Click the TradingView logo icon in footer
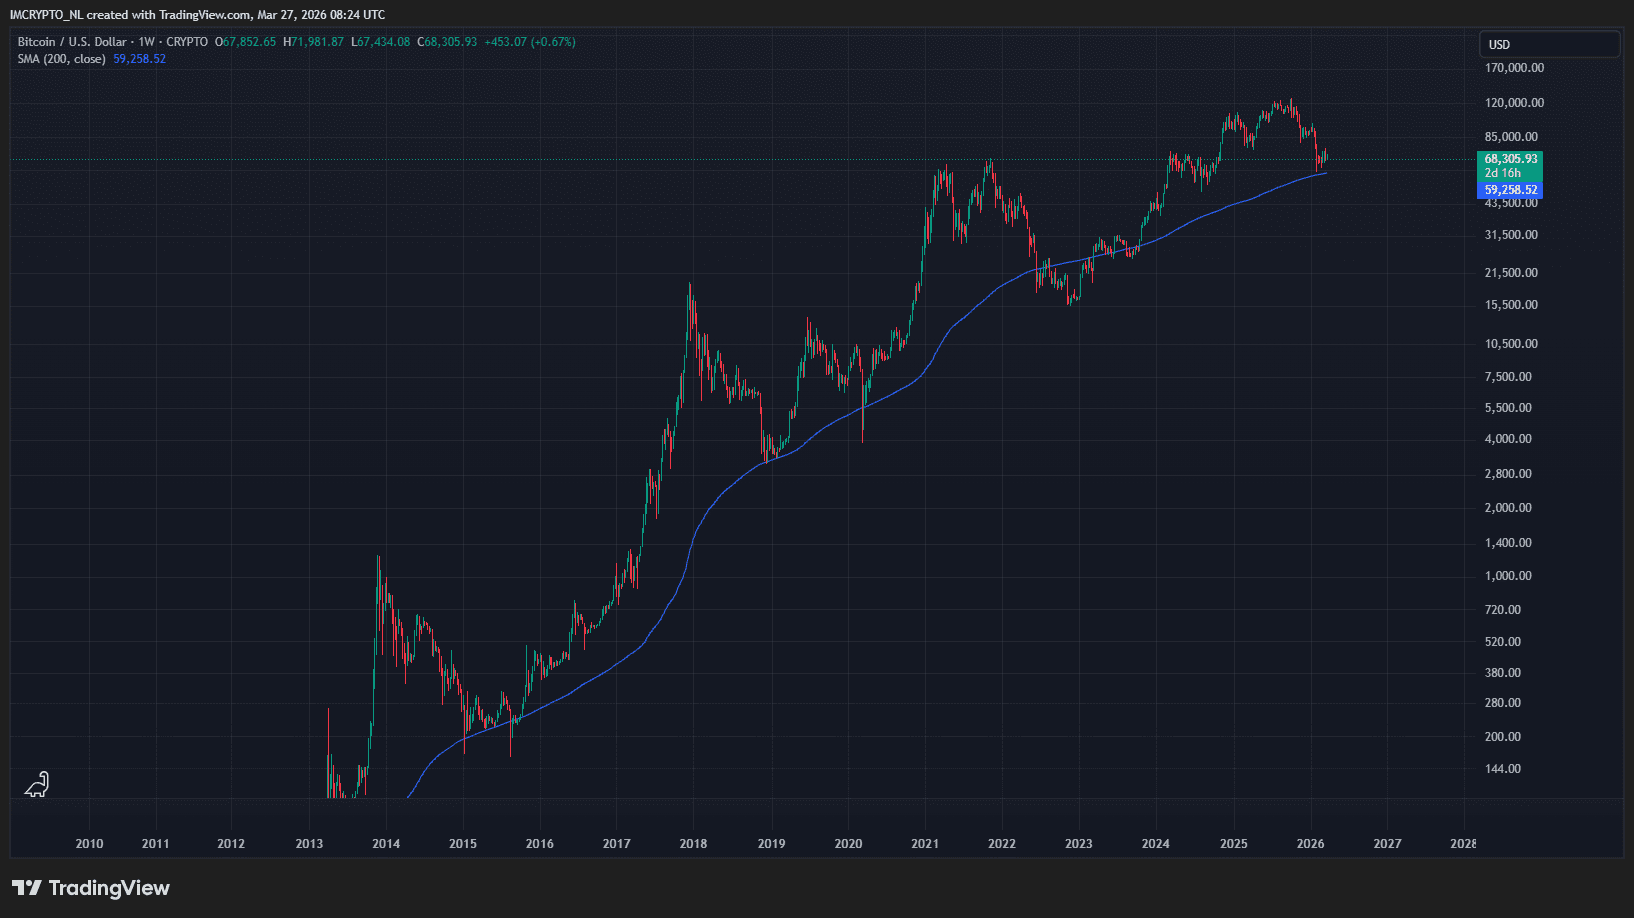The image size is (1634, 918). [x=27, y=888]
